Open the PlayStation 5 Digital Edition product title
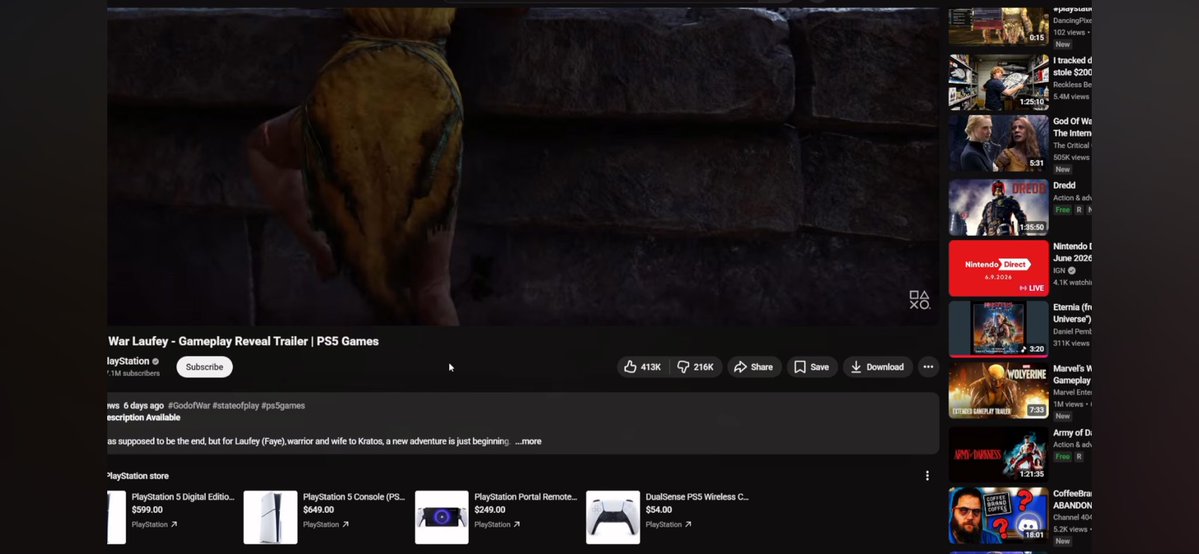This screenshot has width=1199, height=554. click(183, 497)
